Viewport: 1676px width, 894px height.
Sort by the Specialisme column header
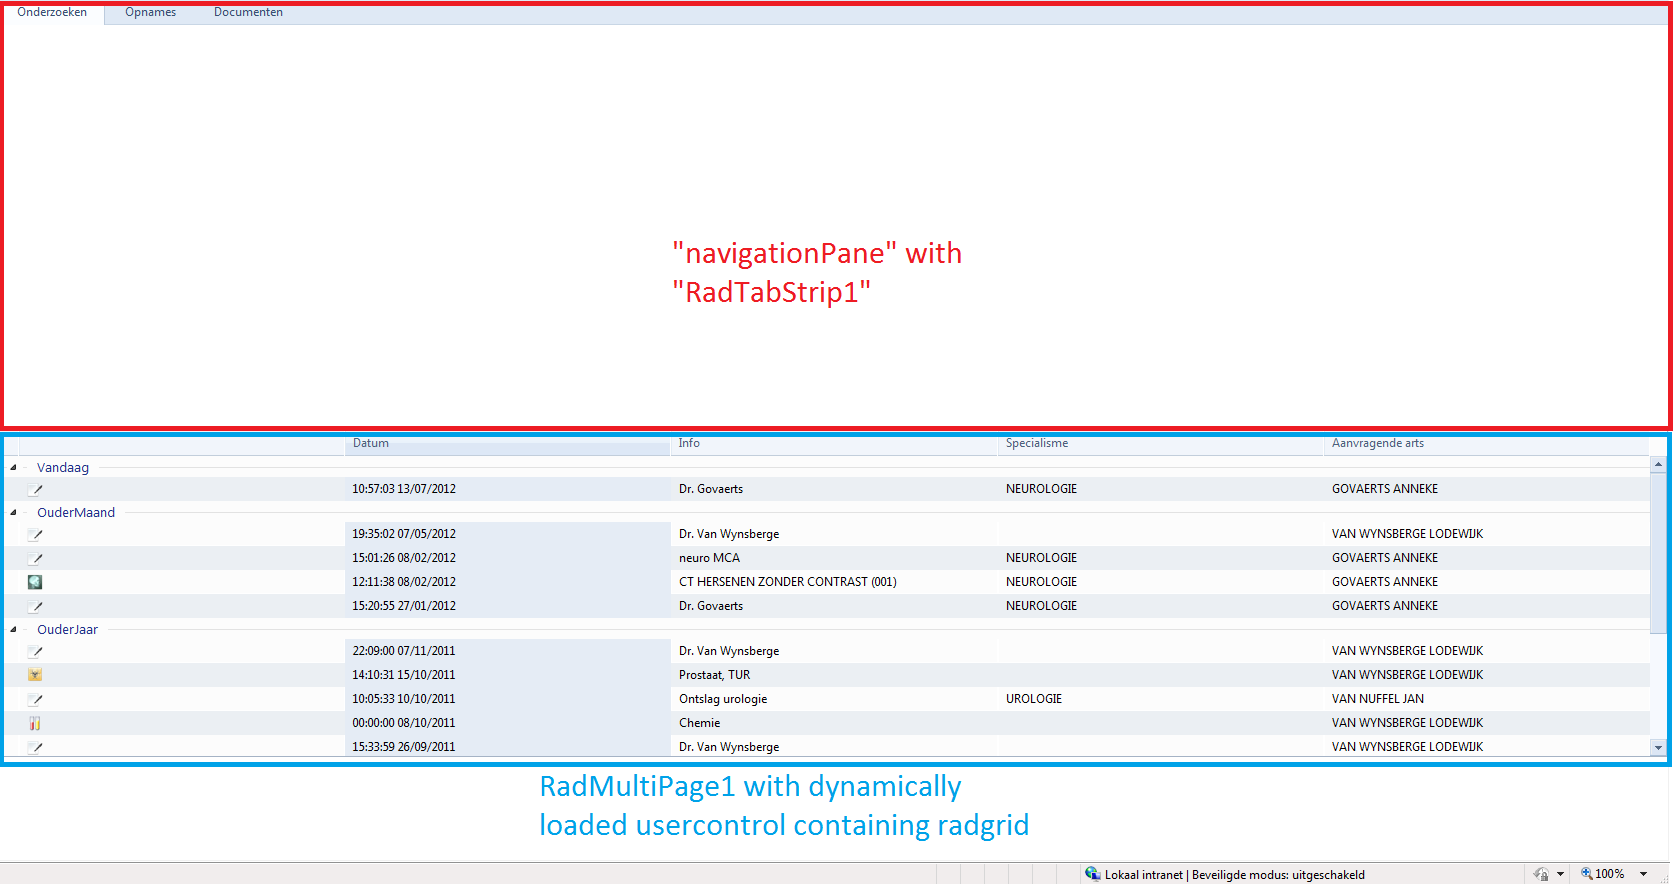click(x=1161, y=444)
